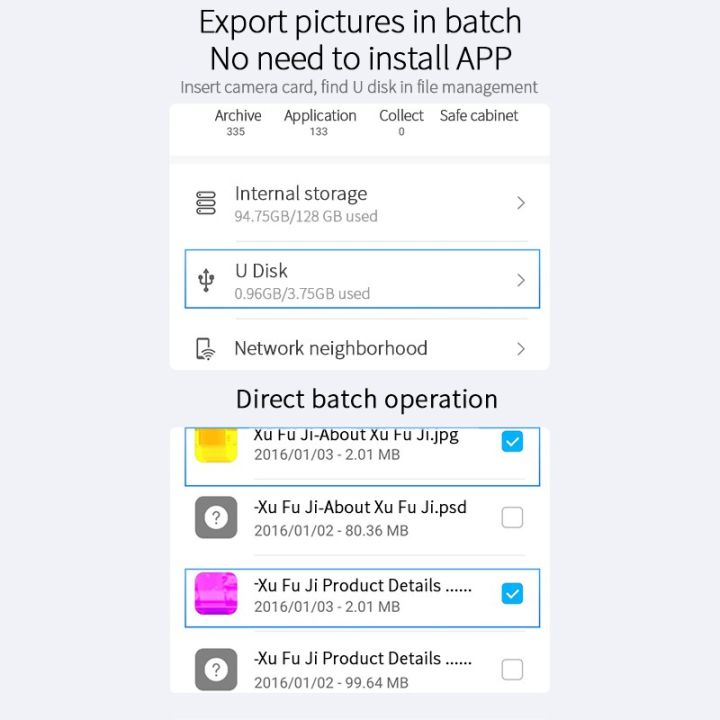
Task: Open the Xu Fu Ji-About Xu Fu Ji.psd file
Action: click(360, 518)
